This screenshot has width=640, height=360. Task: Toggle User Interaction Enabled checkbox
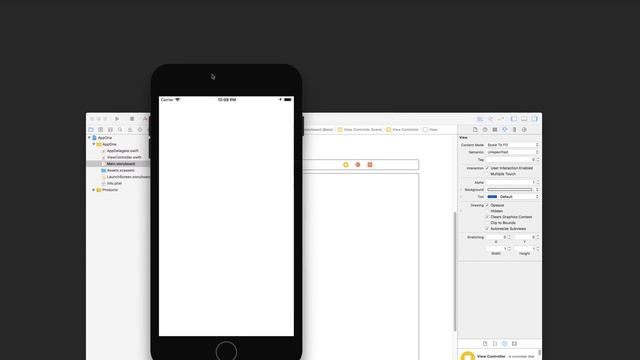[x=487, y=168]
